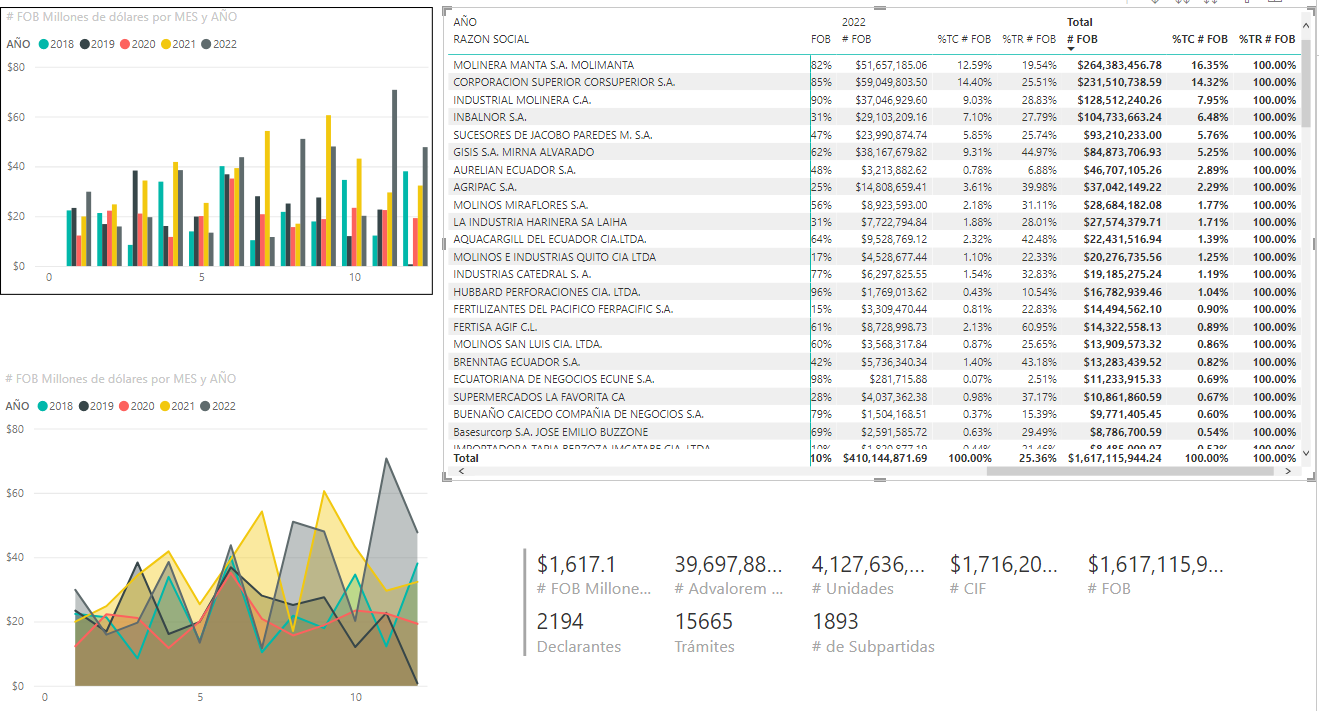This screenshot has width=1319, height=711.
Task: Sort by %TR # FOB under Total
Action: 1267,39
